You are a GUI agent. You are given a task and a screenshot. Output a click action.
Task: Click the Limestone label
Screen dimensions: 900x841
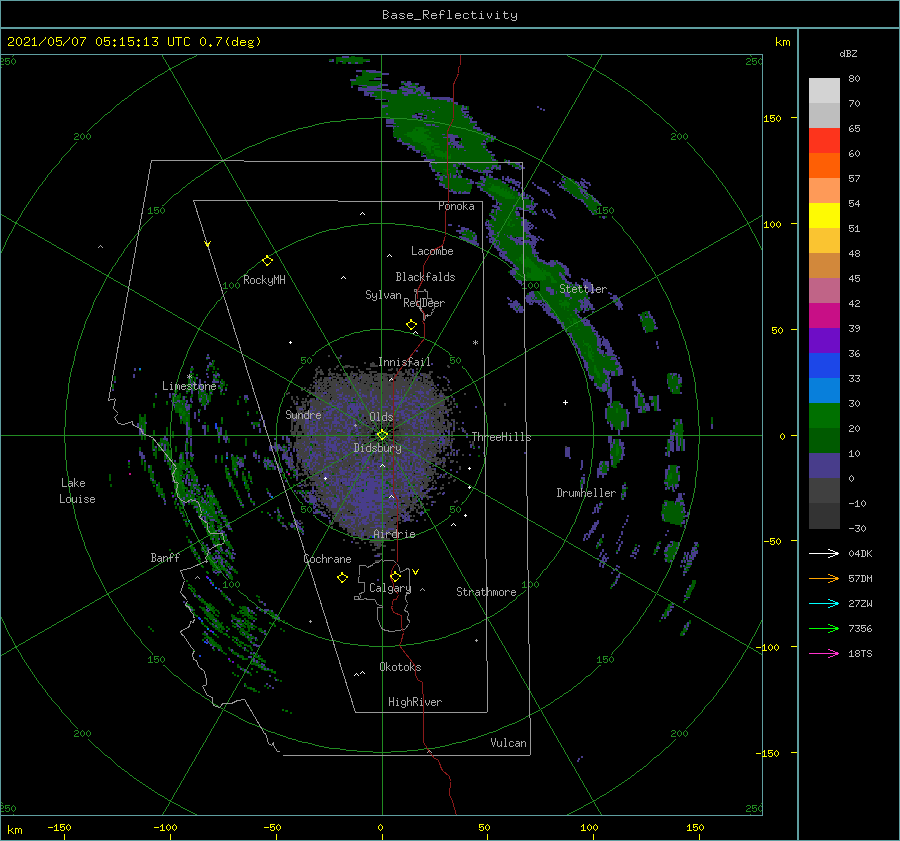tap(189, 386)
